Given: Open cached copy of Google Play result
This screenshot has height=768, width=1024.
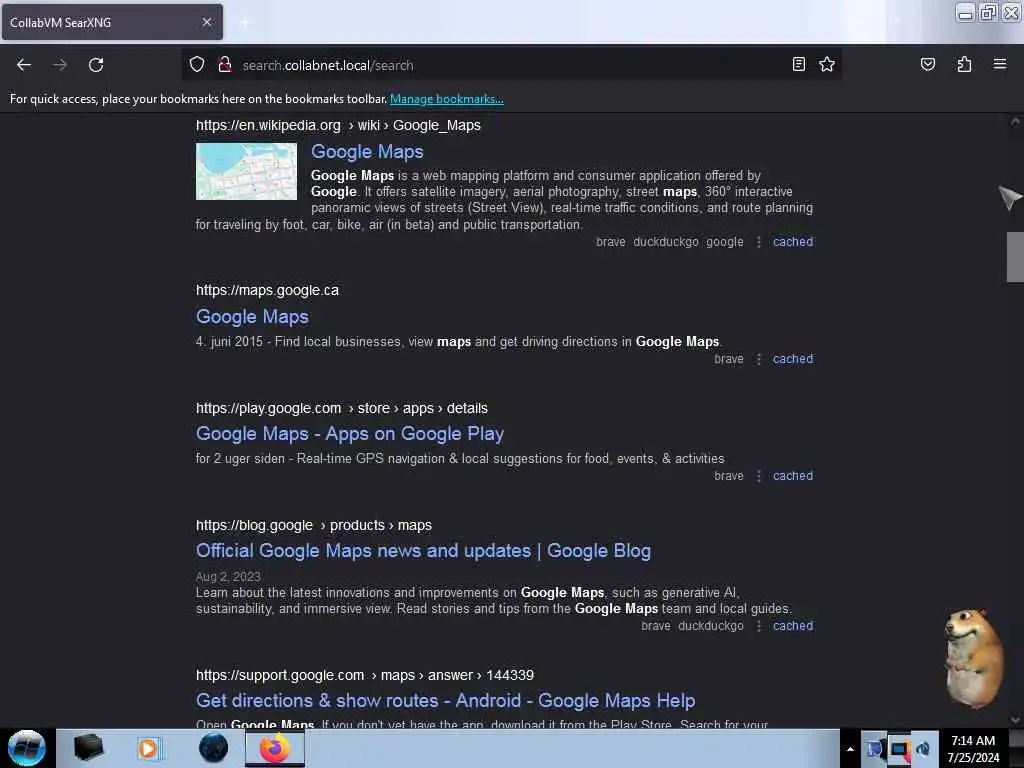Looking at the screenshot, I should [793, 476].
